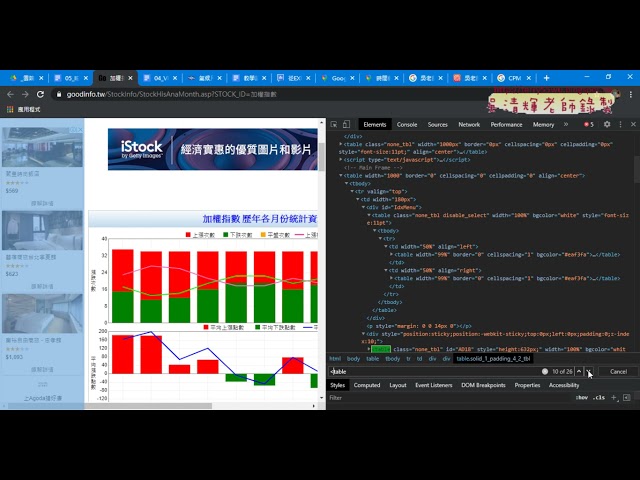Close the CPM tab

[x=529, y=78]
